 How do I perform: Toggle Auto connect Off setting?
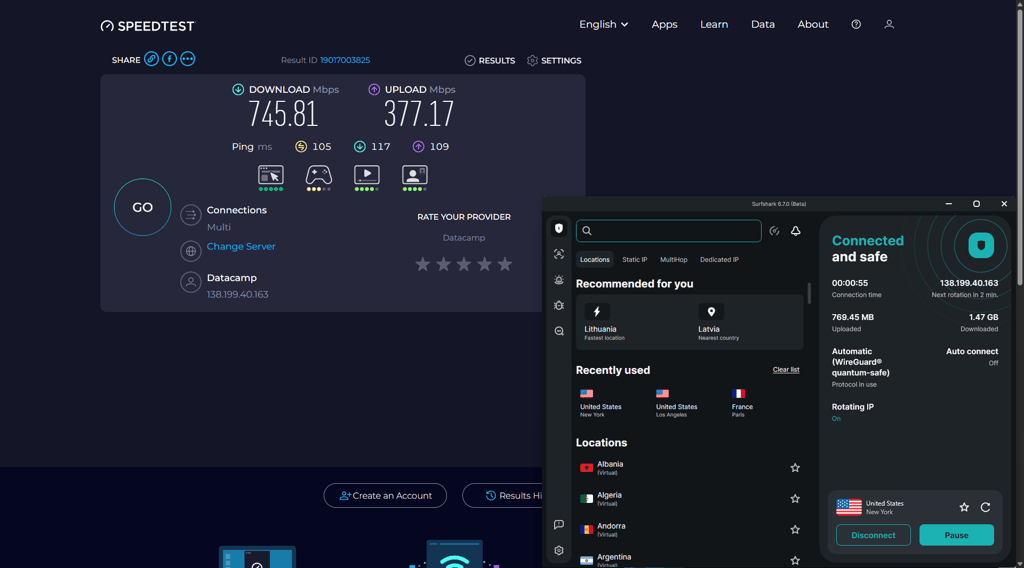972,356
